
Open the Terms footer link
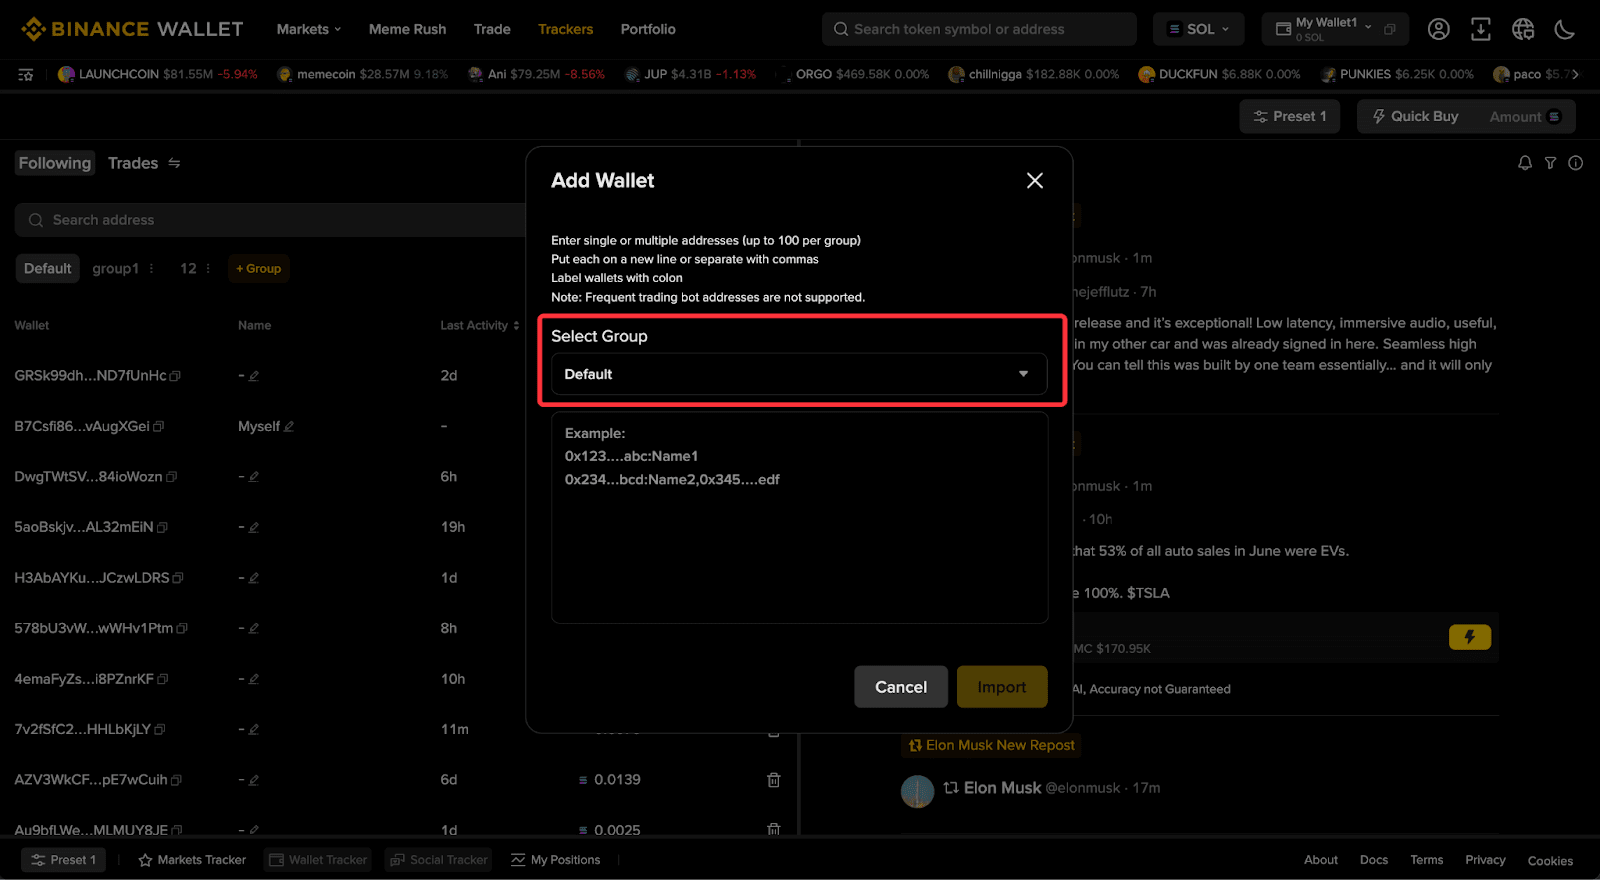(x=1427, y=860)
